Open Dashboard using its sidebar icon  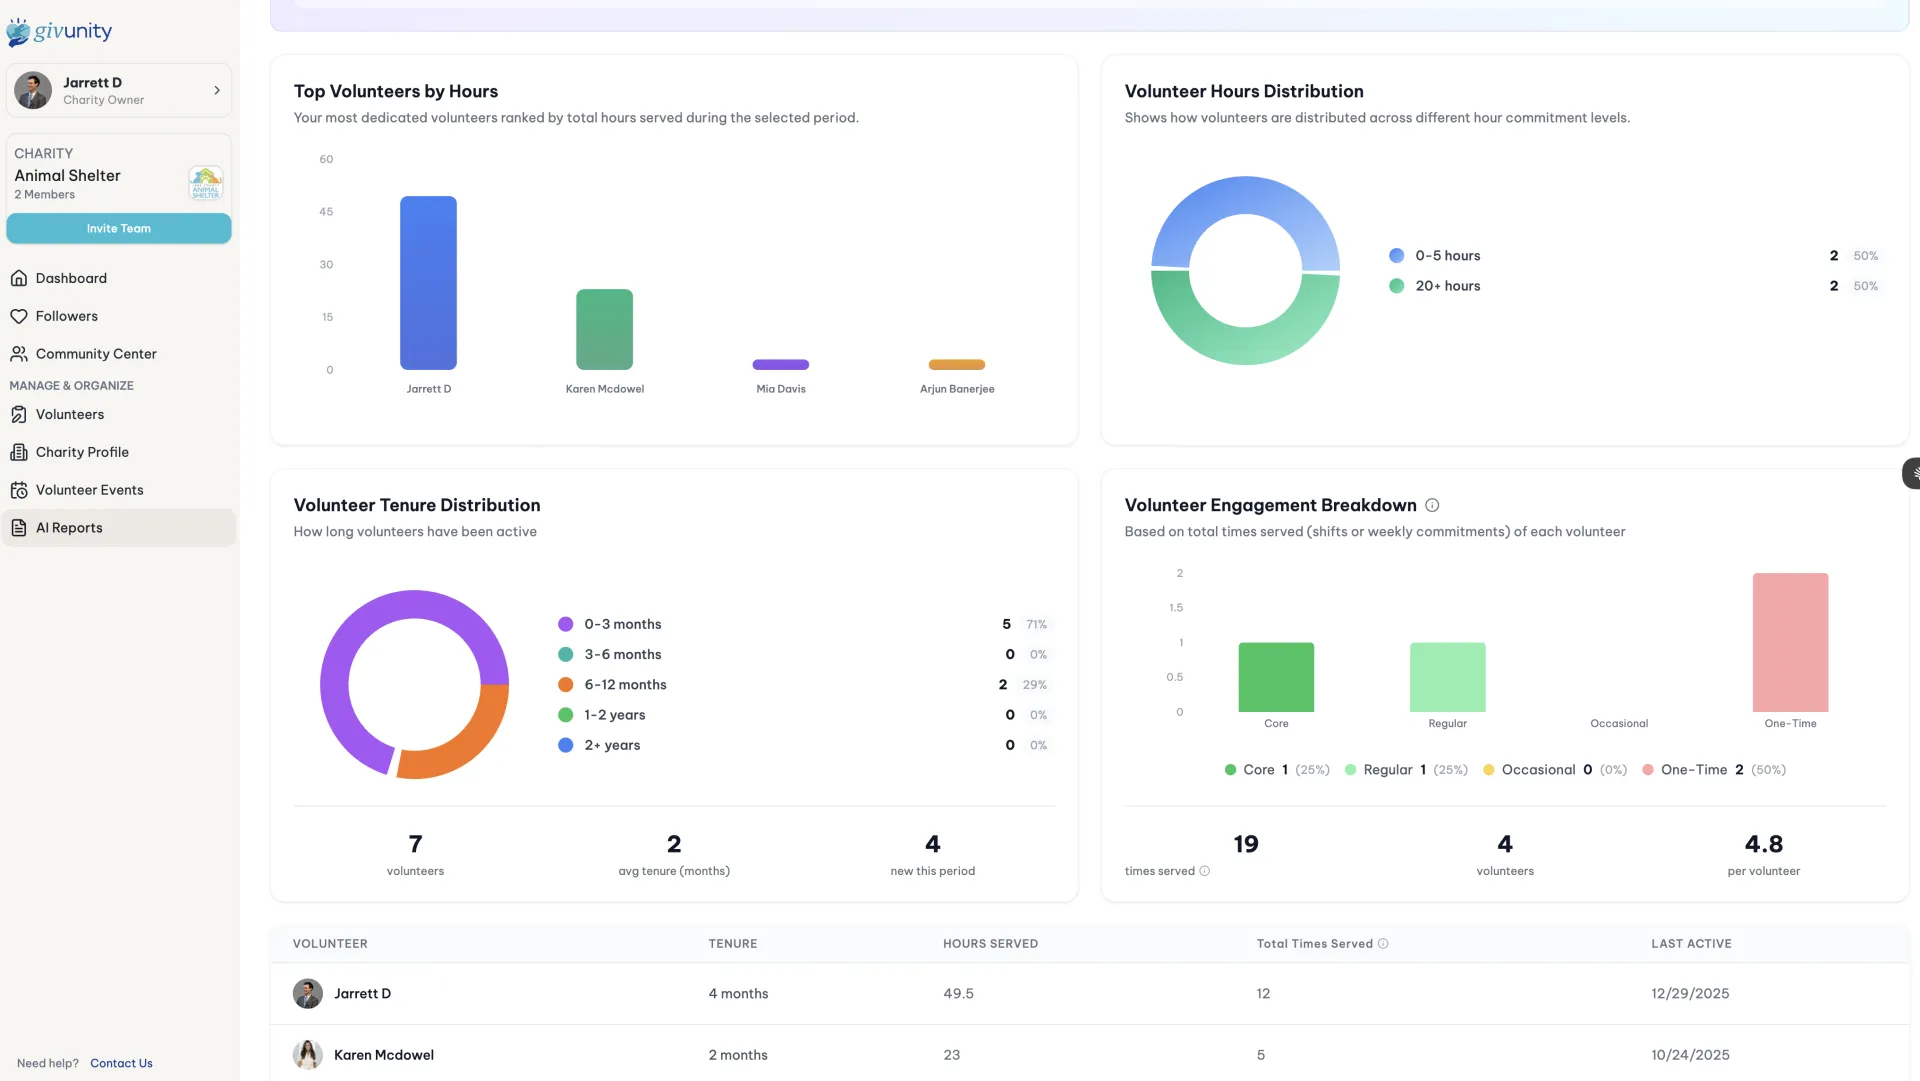pyautogui.click(x=20, y=278)
